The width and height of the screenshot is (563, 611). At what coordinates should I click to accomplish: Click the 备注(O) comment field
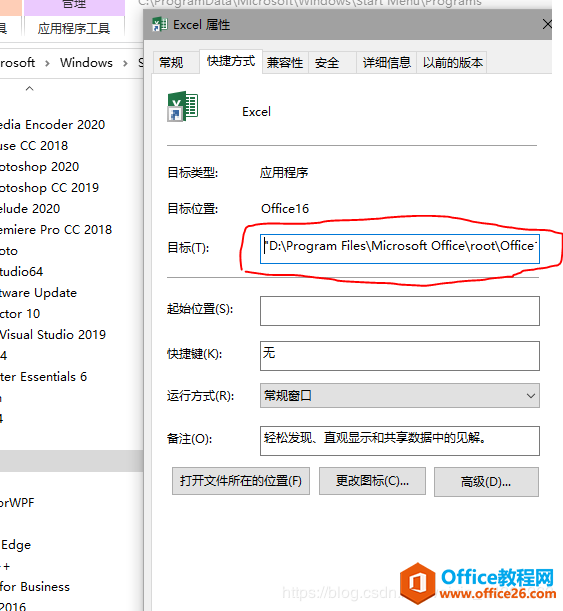[x=400, y=441]
